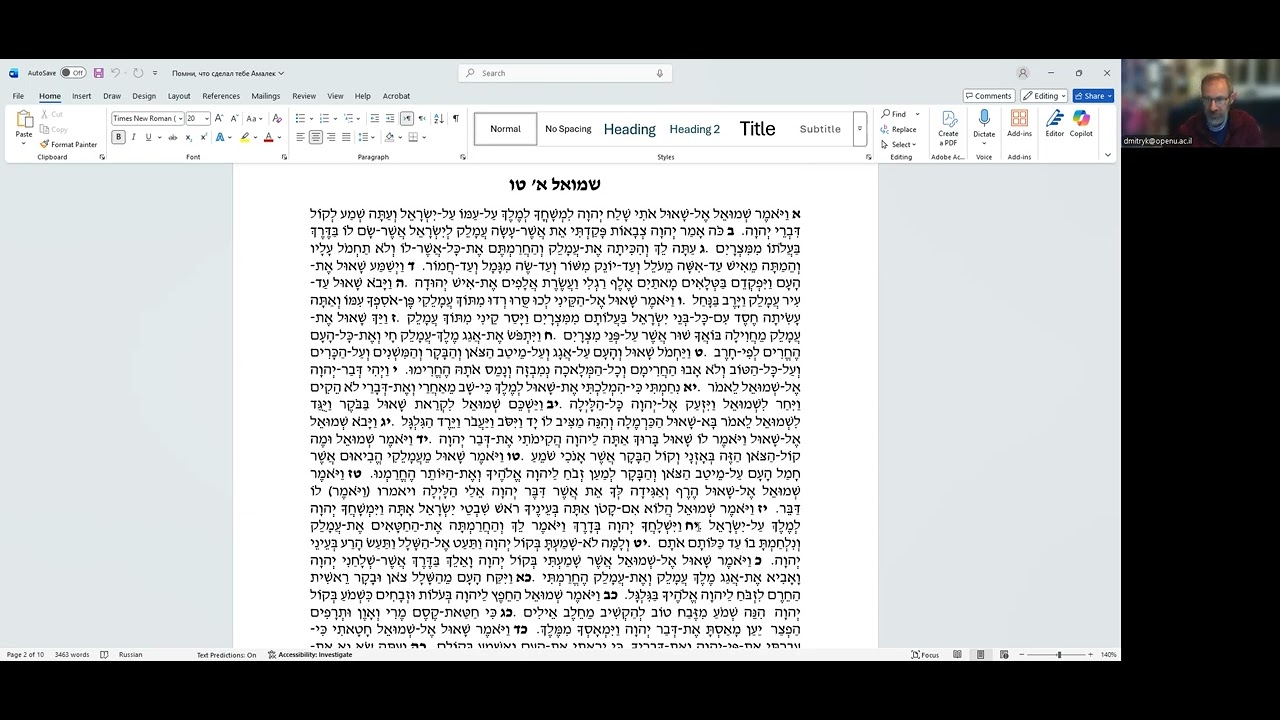Open font name dropdown Times New Roman
The height and width of the screenshot is (720, 1280).
tap(181, 118)
